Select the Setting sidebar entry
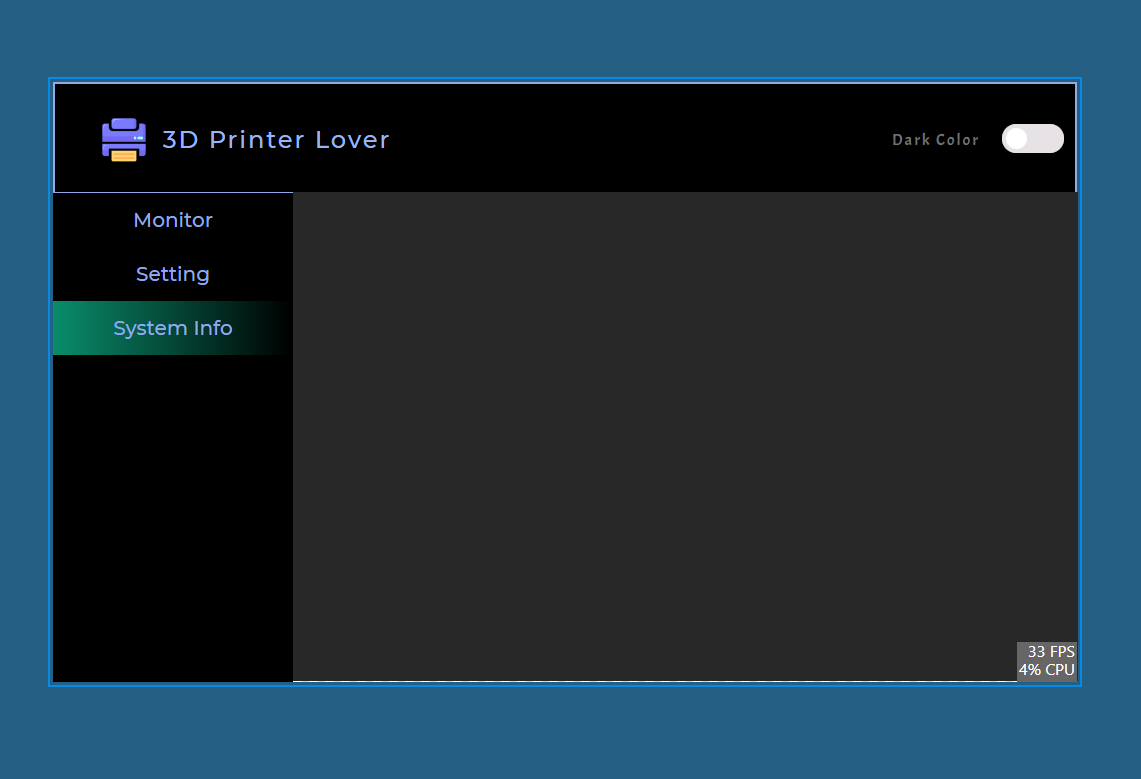The height and width of the screenshot is (779, 1141). pyautogui.click(x=173, y=274)
